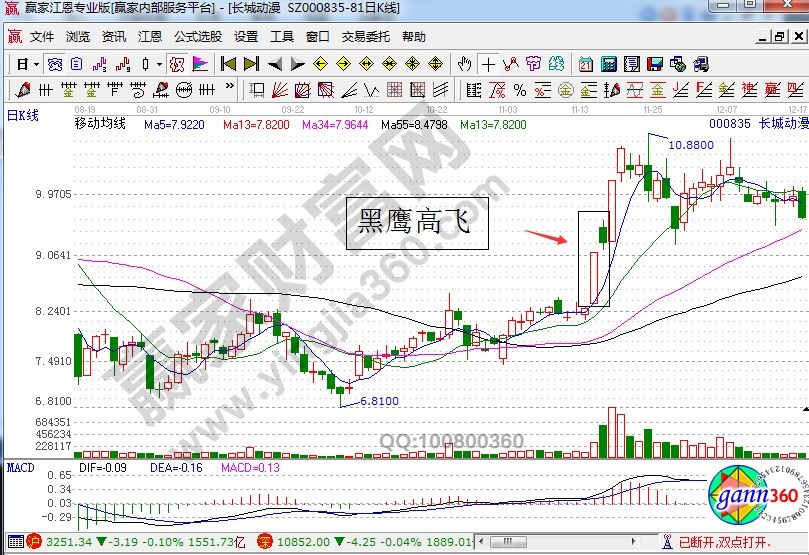Screen dimensions: 809x555
Task: Select the hand pan tool
Action: click(x=464, y=64)
